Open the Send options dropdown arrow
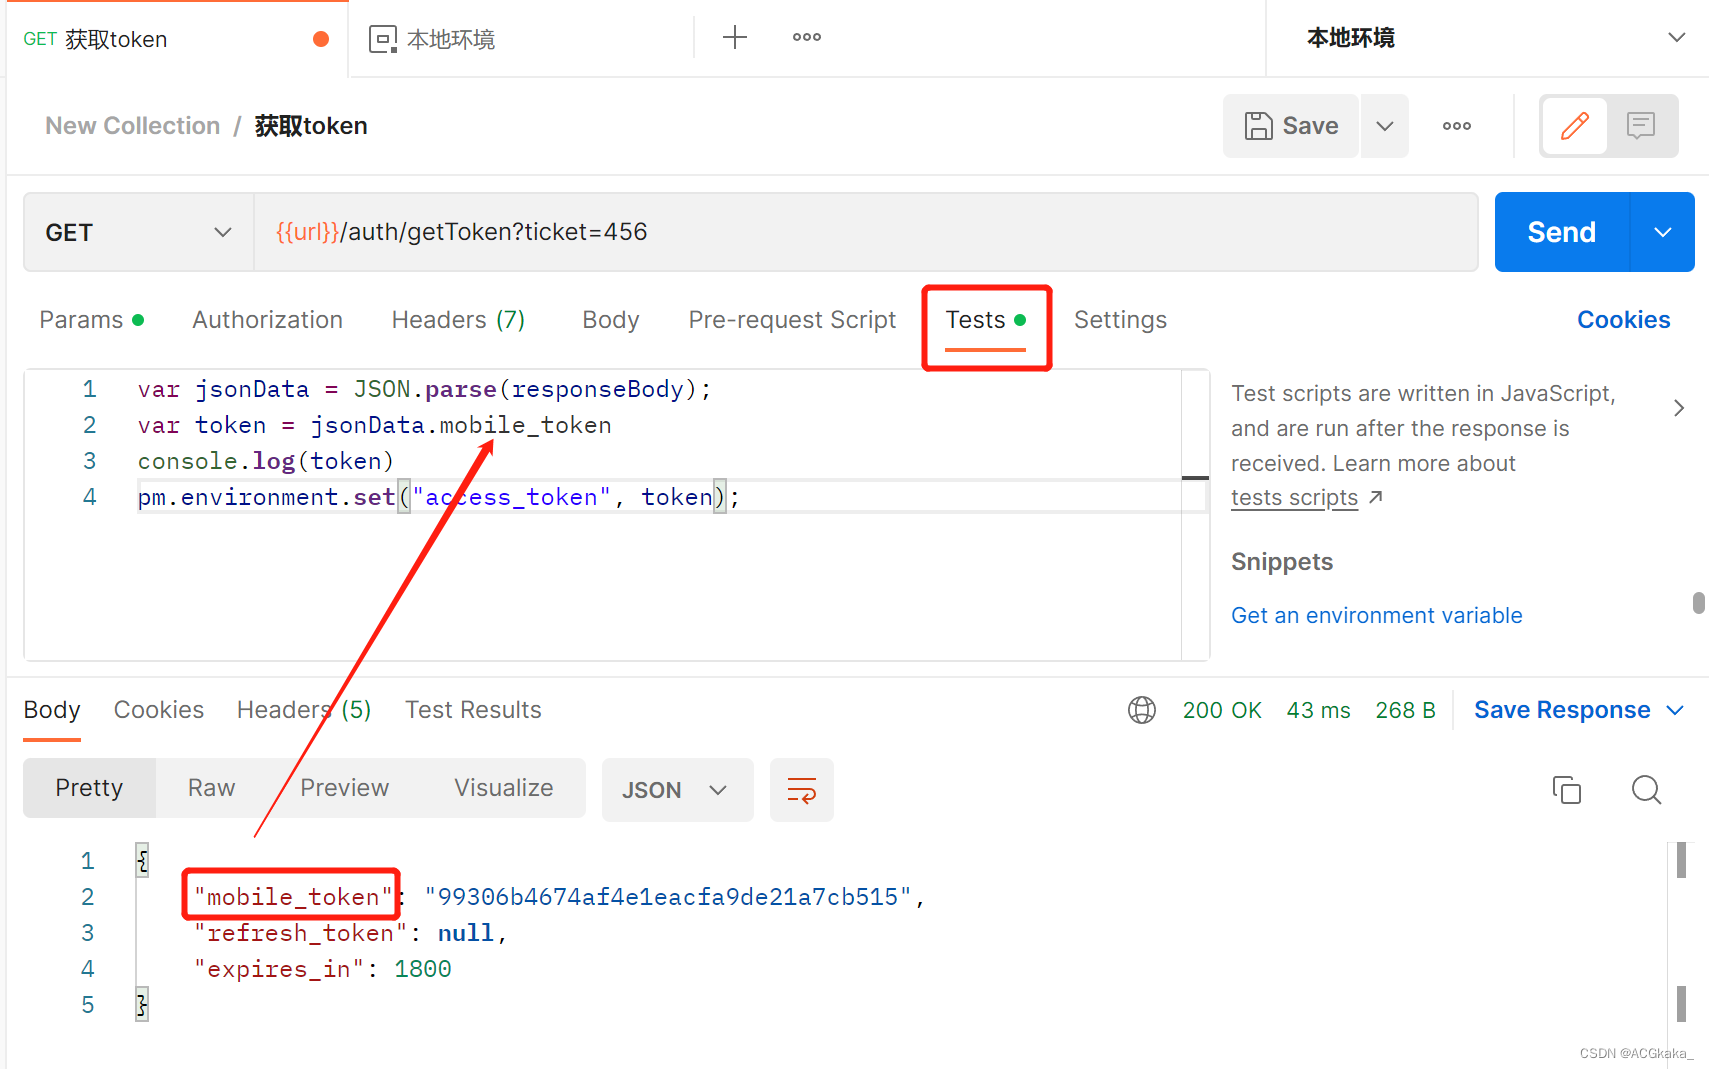1709x1069 pixels. coord(1663,232)
